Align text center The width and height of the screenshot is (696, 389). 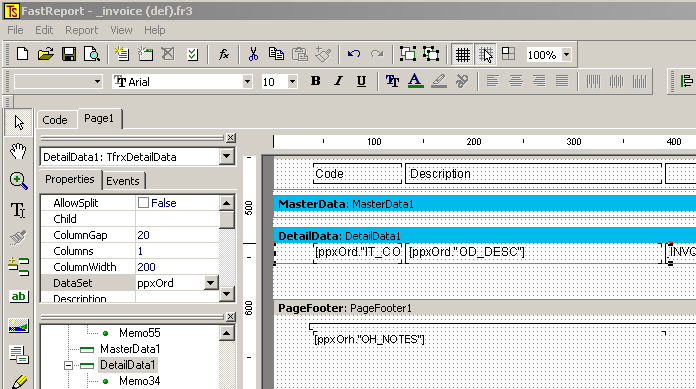(515, 81)
